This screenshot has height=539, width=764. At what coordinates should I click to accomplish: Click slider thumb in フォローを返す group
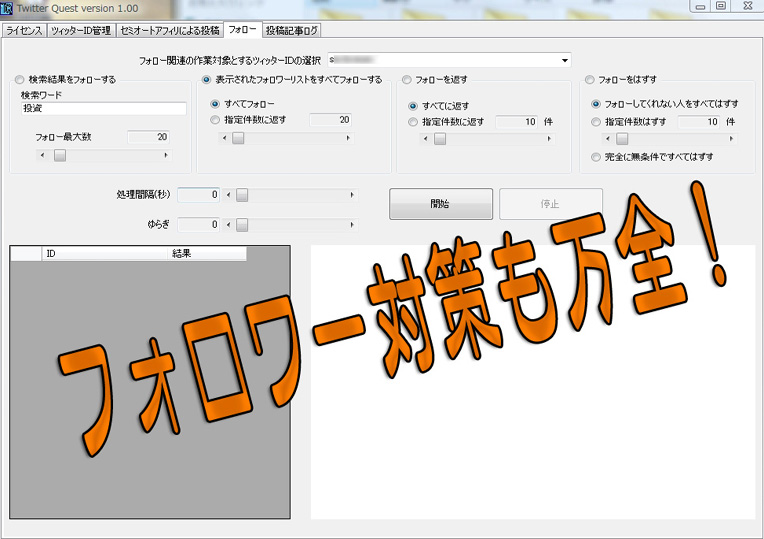point(440,139)
